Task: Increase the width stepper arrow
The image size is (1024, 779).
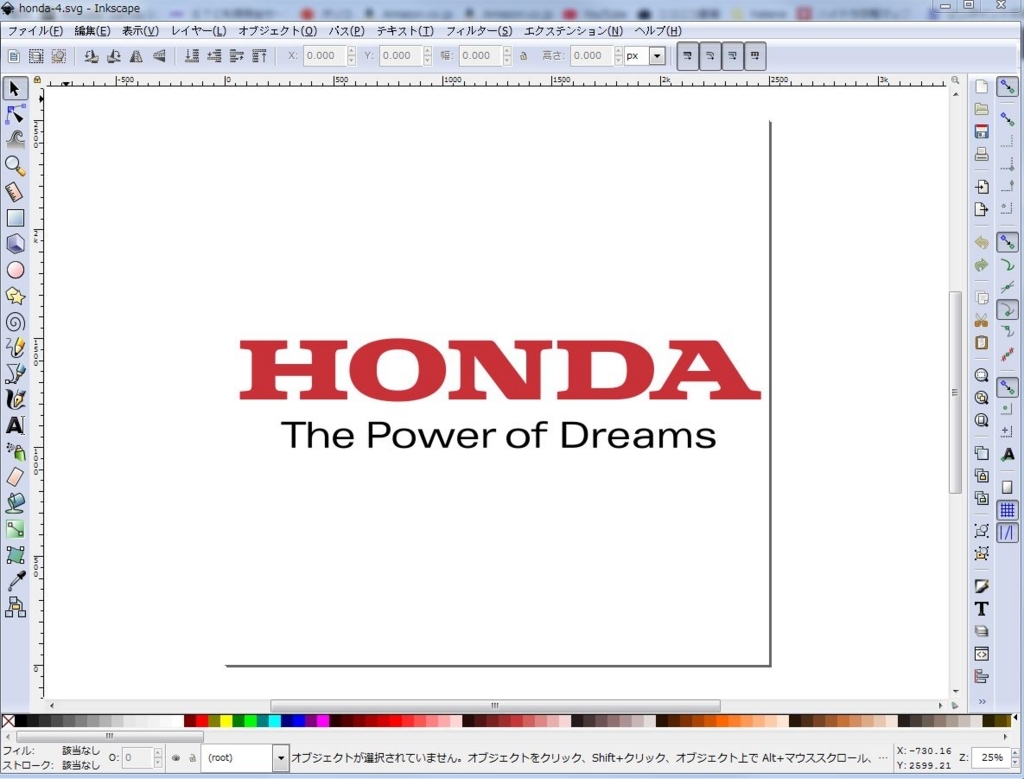Action: 507,51
